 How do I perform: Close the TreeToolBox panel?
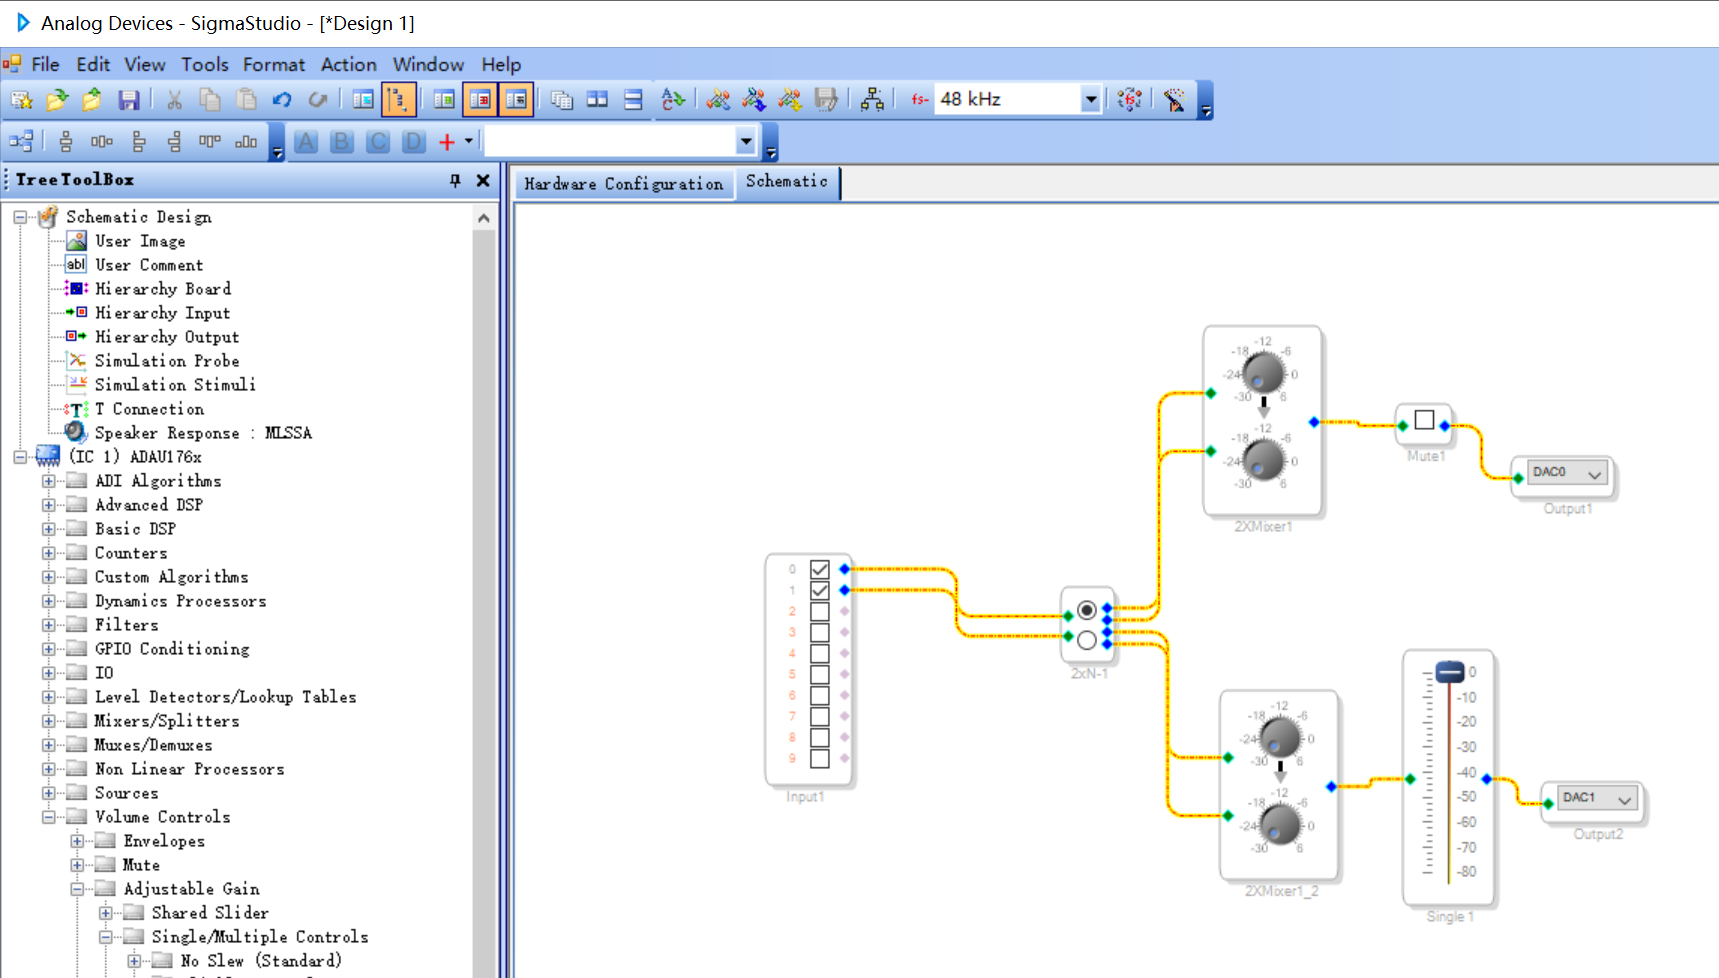[x=483, y=180]
